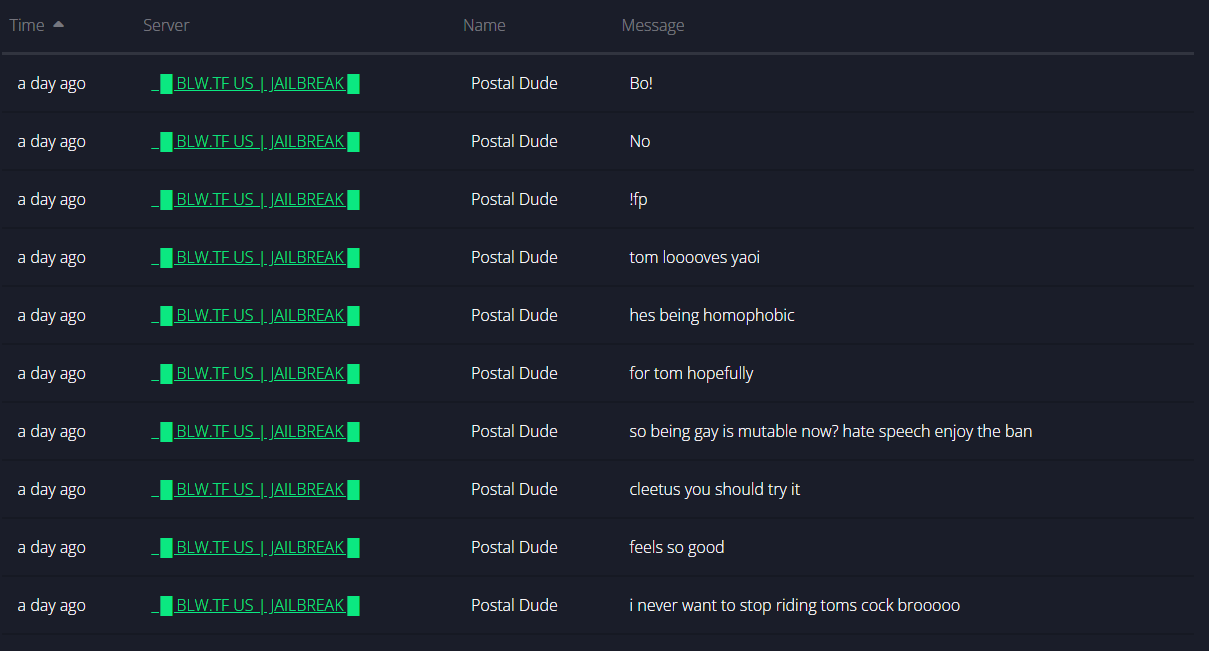
Task: Open server link beside 'Bo!' message
Action: coord(255,84)
